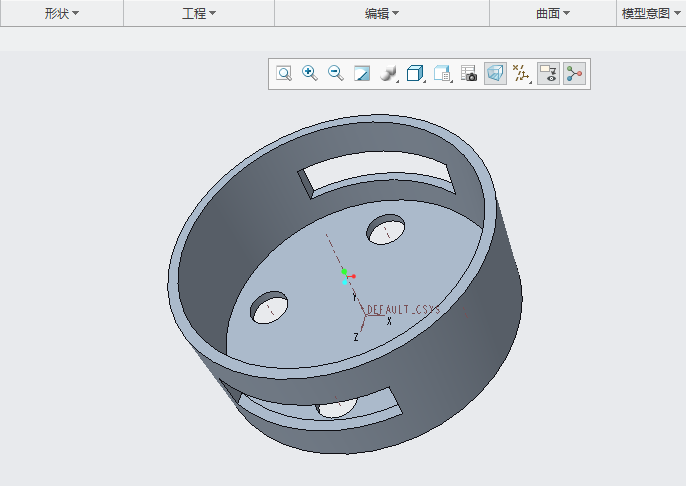
Task: Open the saved orientations cube icon
Action: click(416, 74)
